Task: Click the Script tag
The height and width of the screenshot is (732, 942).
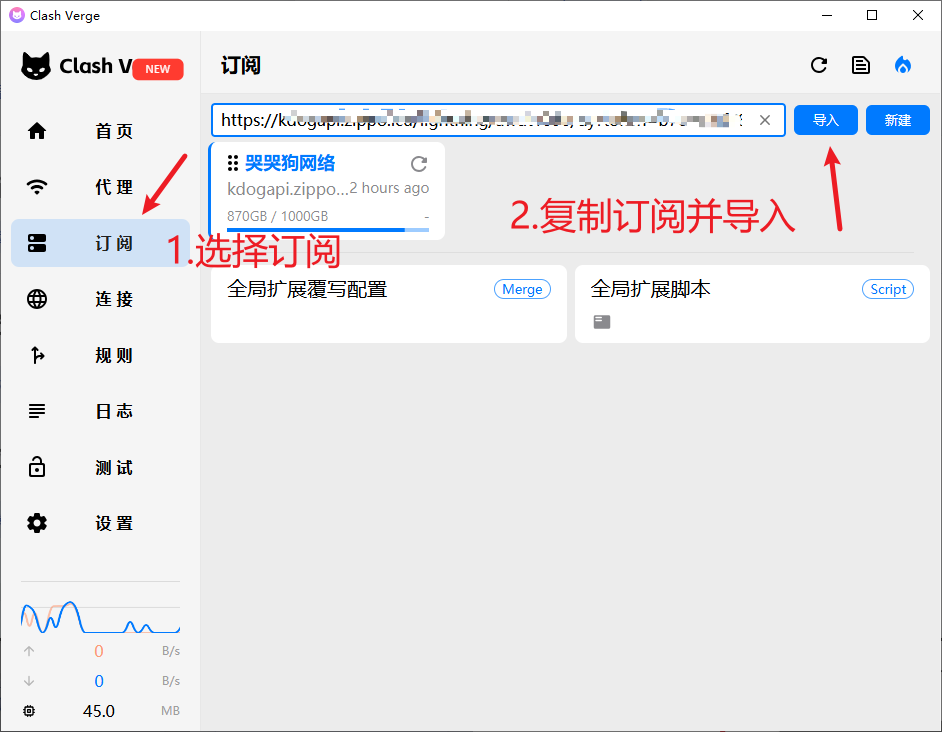Action: 888,289
